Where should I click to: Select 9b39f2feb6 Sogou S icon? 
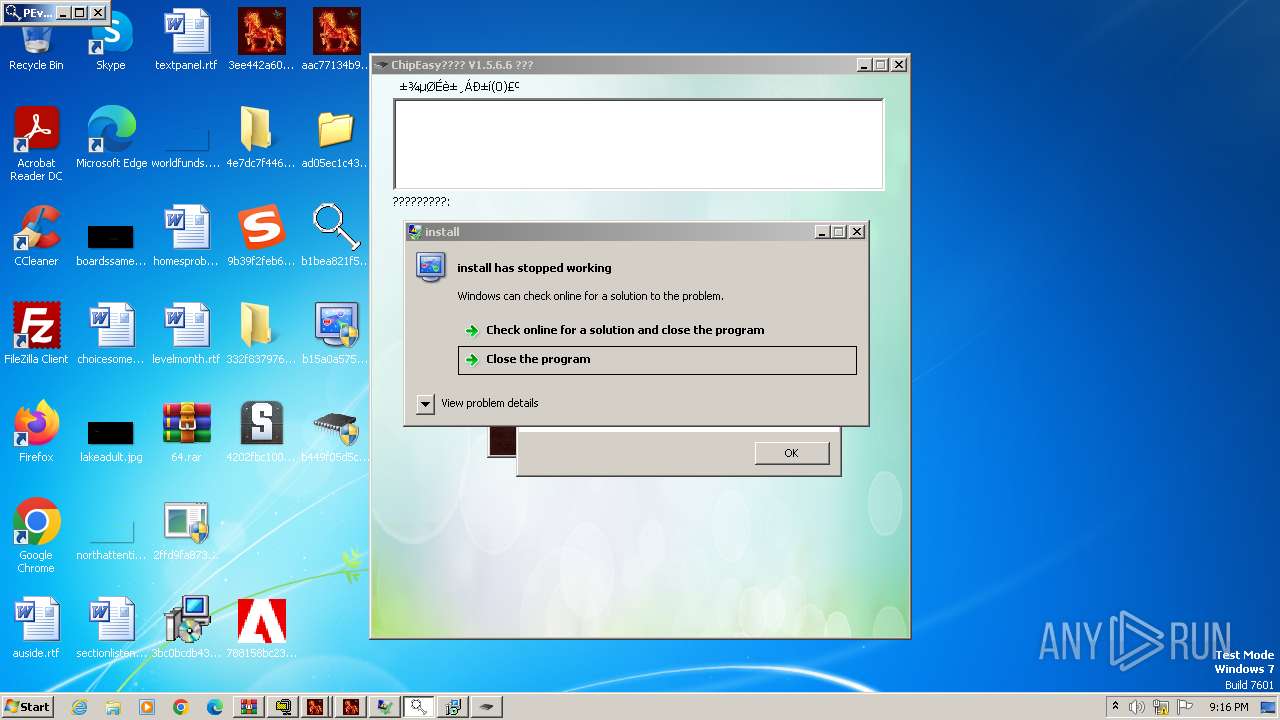[x=261, y=236]
